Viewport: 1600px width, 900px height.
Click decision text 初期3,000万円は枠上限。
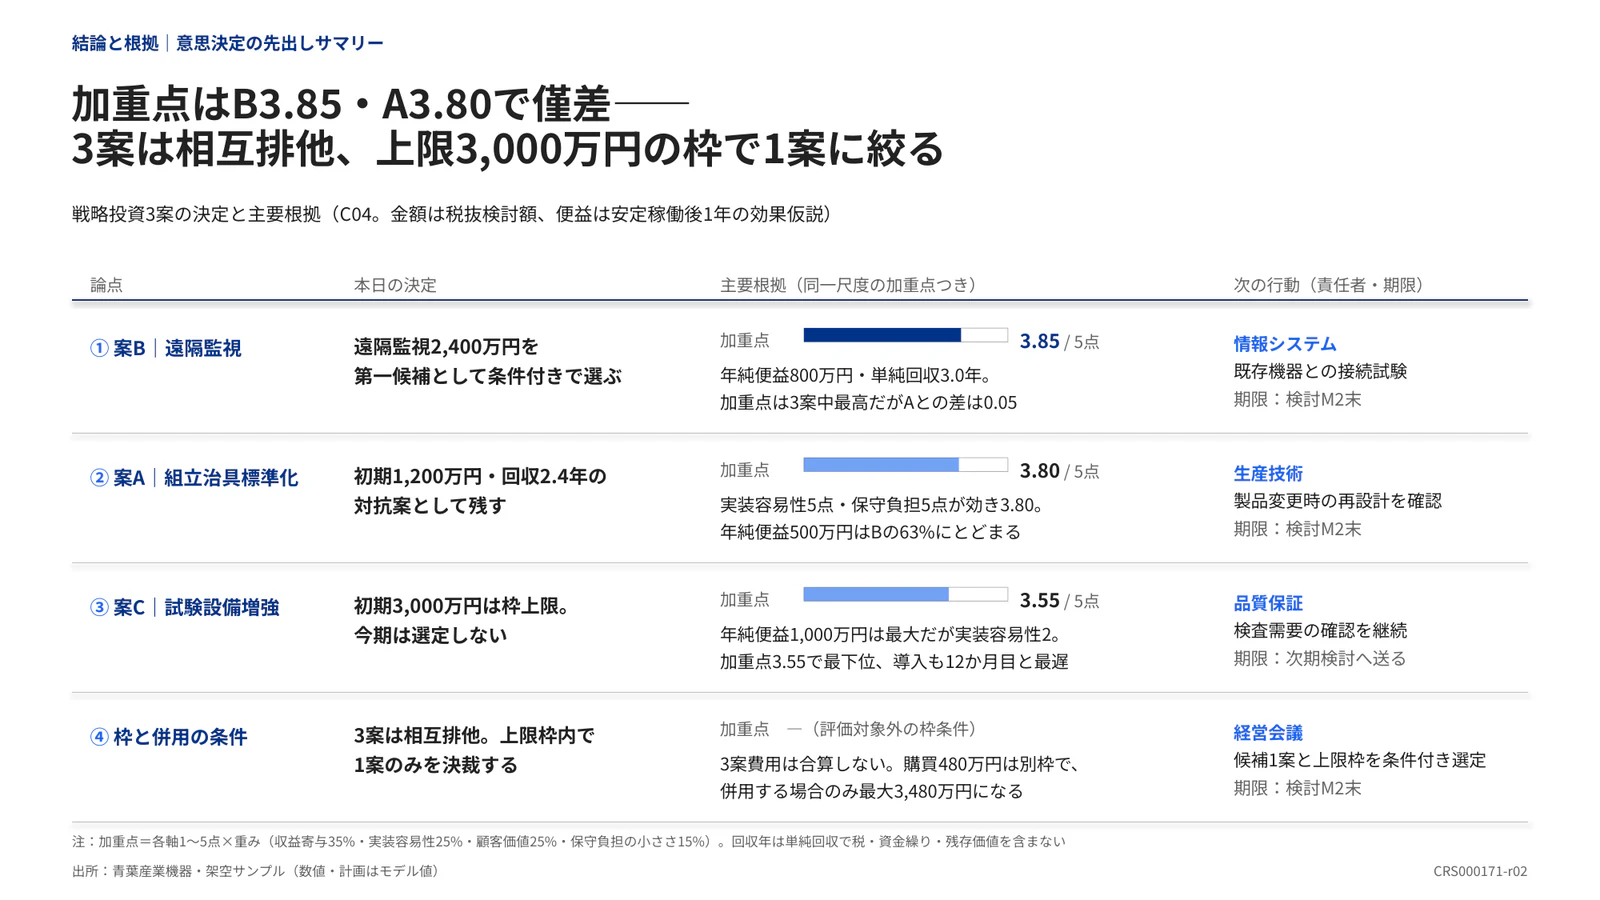click(463, 606)
